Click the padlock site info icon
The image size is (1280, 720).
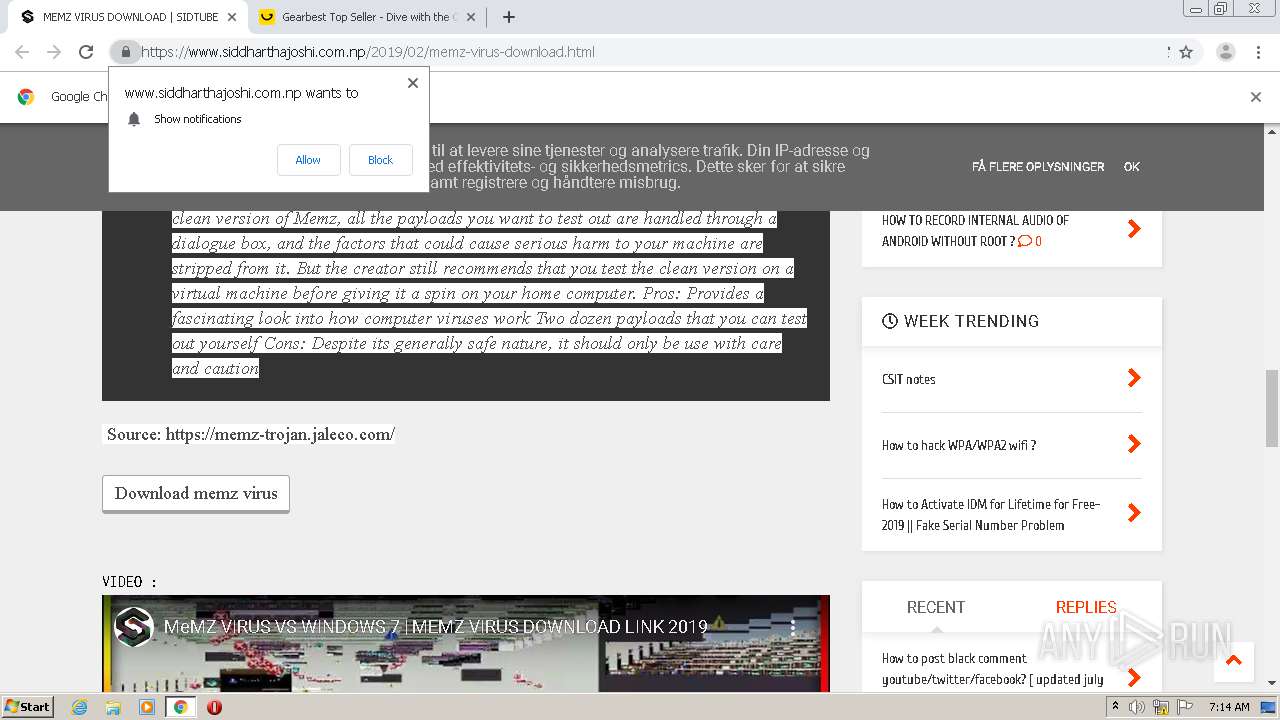tap(125, 52)
